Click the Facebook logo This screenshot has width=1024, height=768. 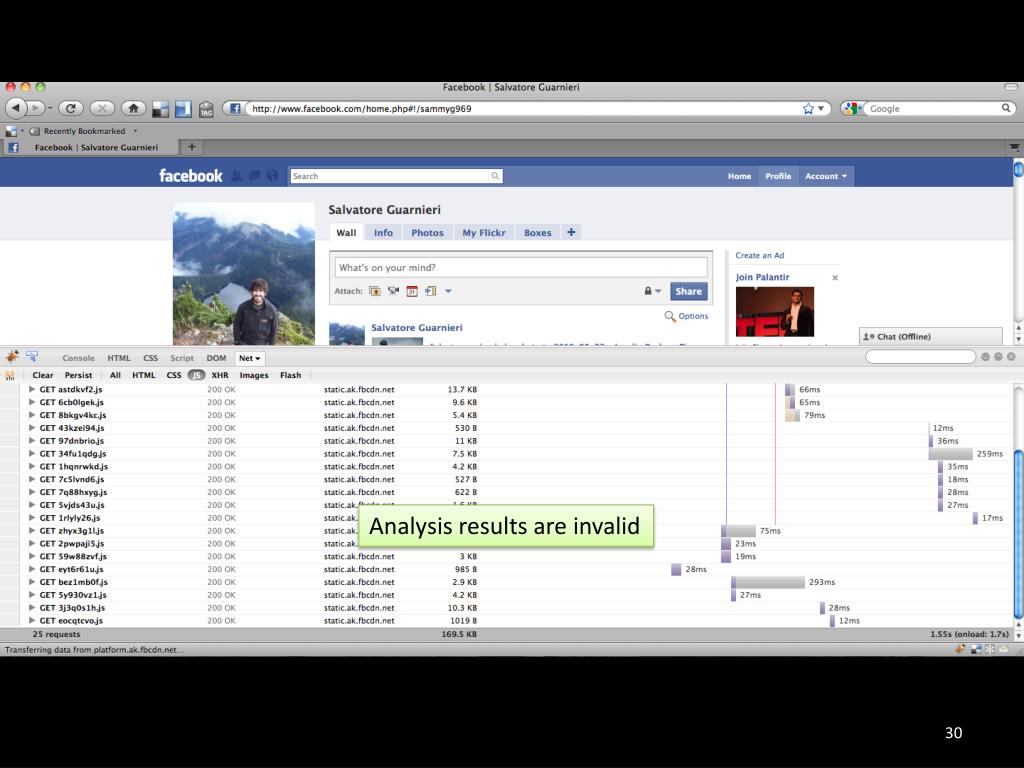(x=191, y=176)
